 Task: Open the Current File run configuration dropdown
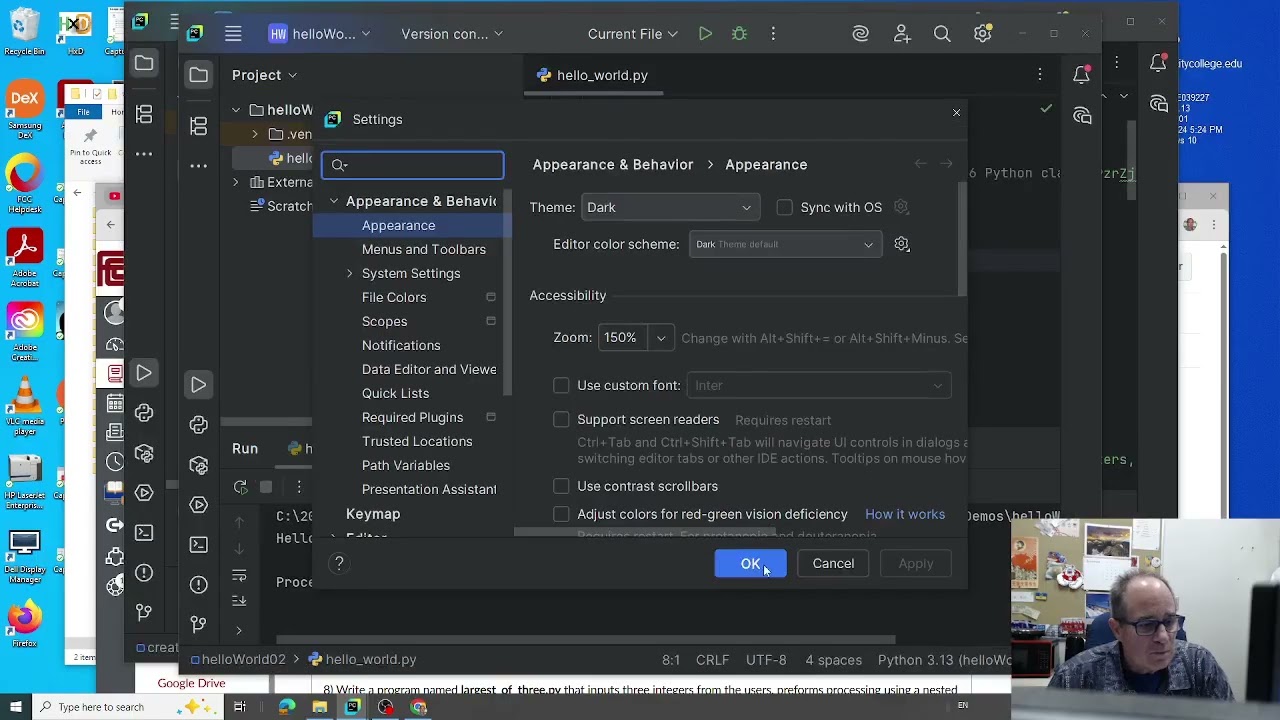pyautogui.click(x=632, y=34)
